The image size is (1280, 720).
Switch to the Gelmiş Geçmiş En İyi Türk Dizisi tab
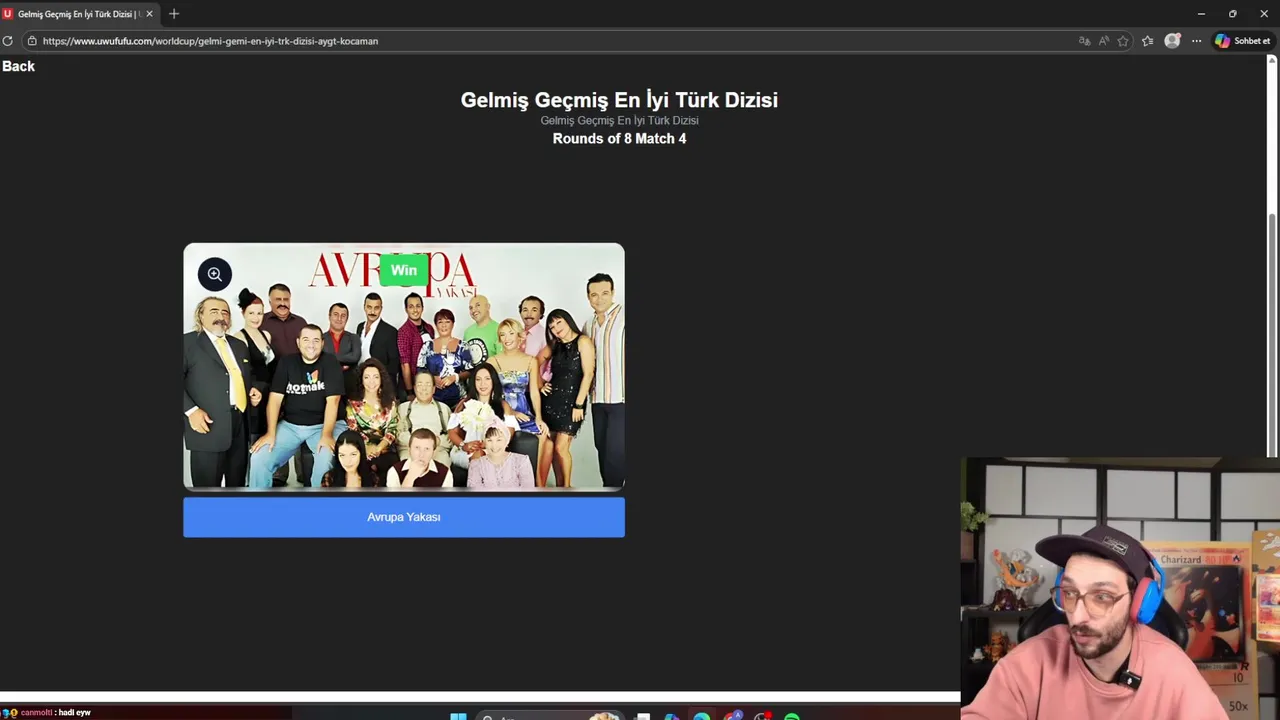point(78,14)
